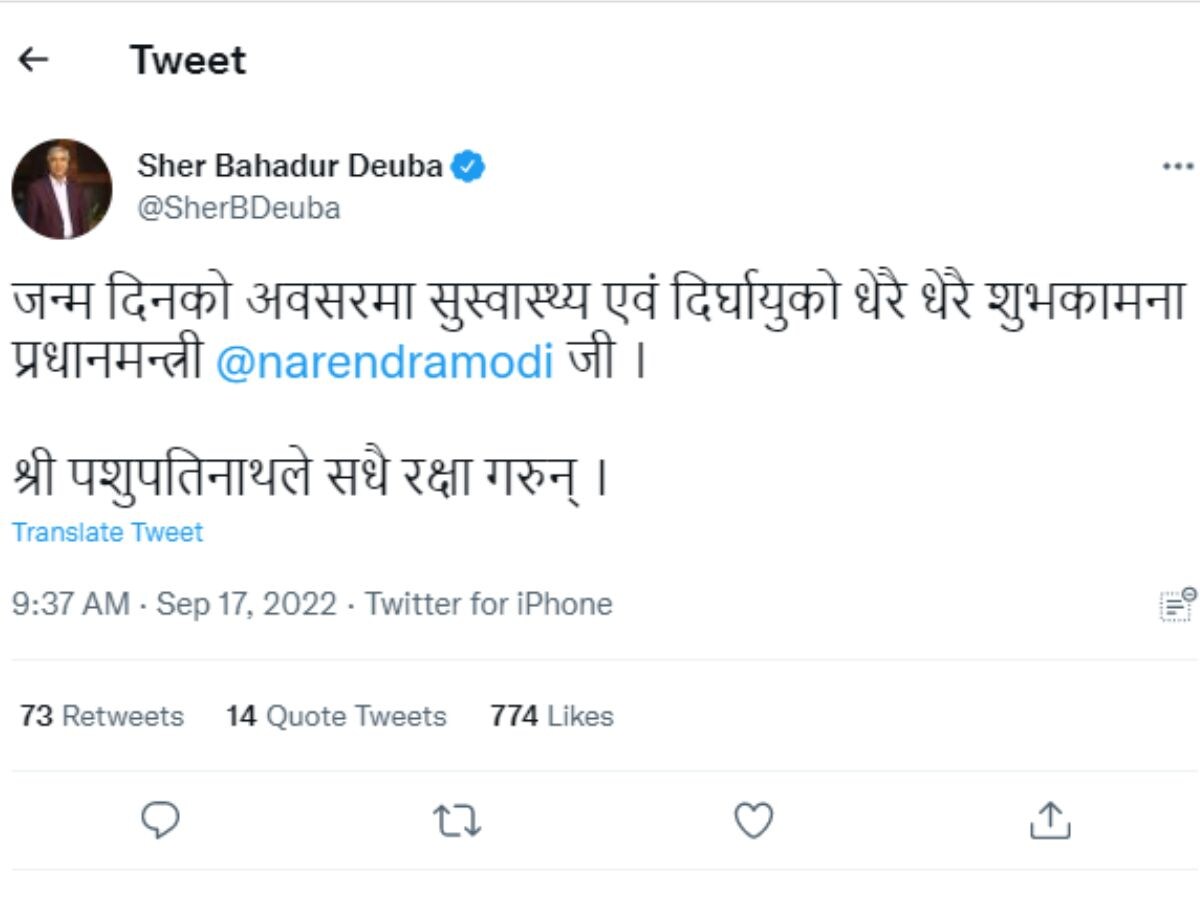The width and height of the screenshot is (1200, 900).
Task: Click the reply speech bubble icon
Action: 160,821
